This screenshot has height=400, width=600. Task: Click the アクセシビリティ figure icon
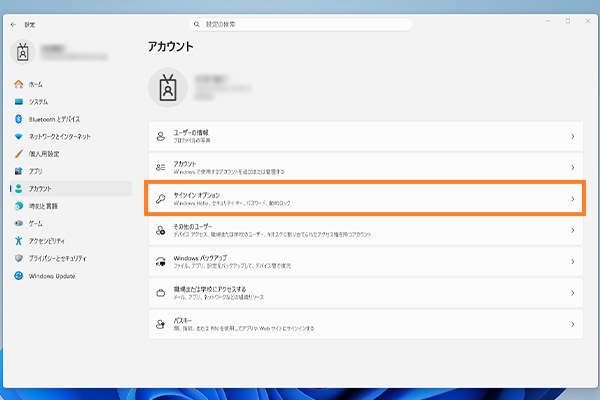pyautogui.click(x=18, y=241)
